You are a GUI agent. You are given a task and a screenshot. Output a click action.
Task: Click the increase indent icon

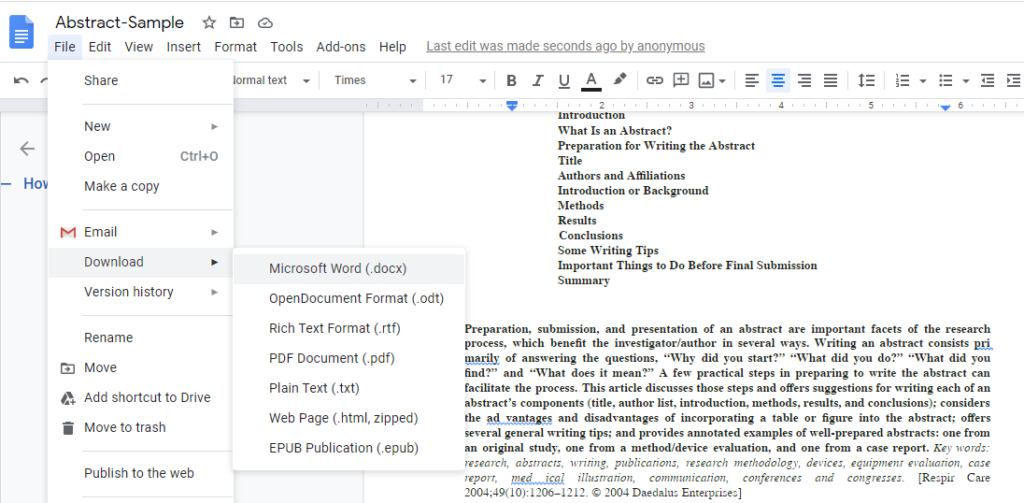click(x=1014, y=80)
